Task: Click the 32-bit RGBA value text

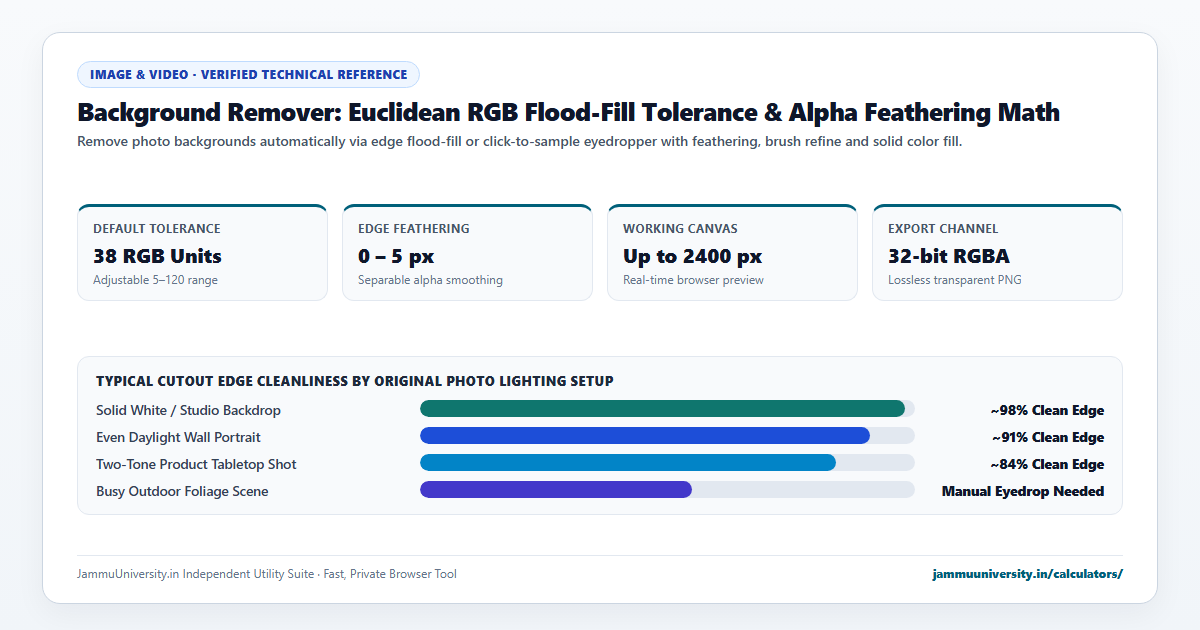Action: pyautogui.click(x=948, y=256)
